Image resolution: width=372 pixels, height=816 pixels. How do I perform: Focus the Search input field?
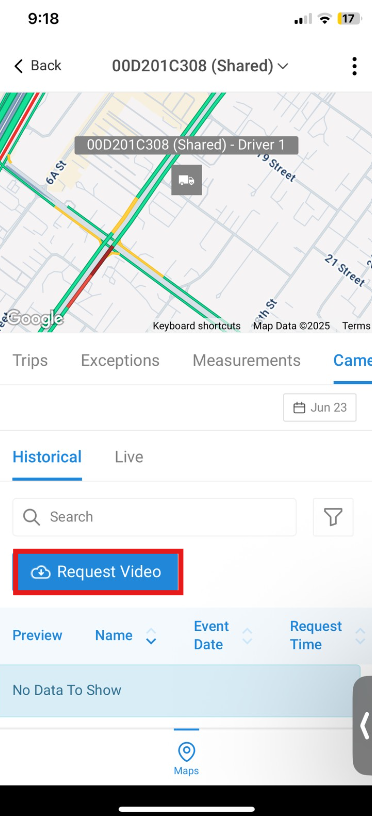[x=155, y=517]
